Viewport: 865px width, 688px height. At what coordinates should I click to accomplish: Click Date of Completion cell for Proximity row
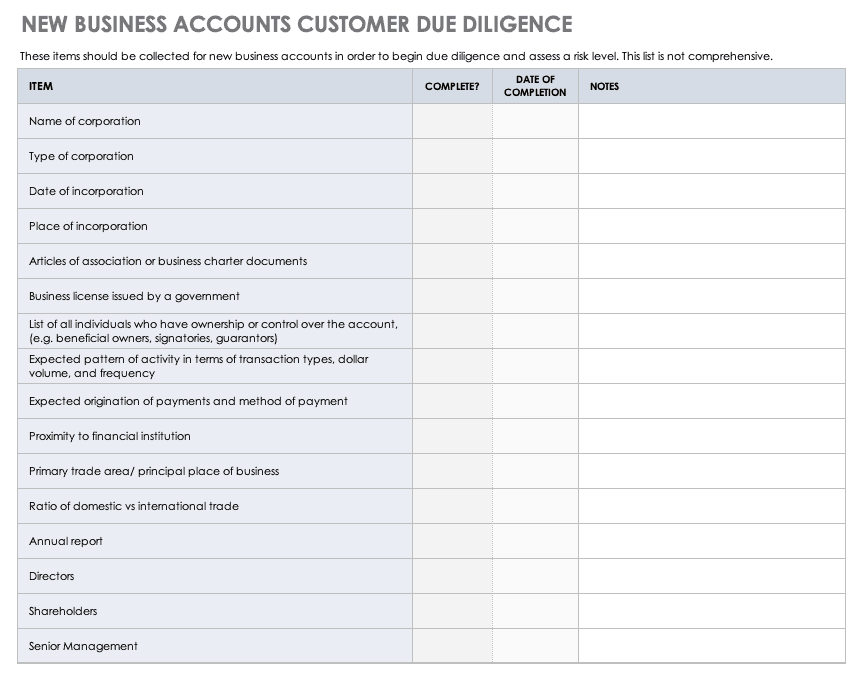pos(535,436)
